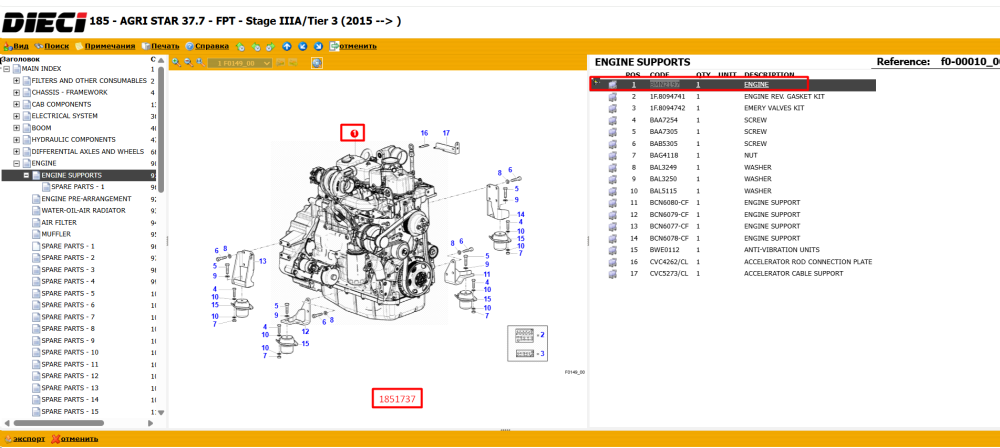Click the blue down-right arrow icon

point(318,46)
